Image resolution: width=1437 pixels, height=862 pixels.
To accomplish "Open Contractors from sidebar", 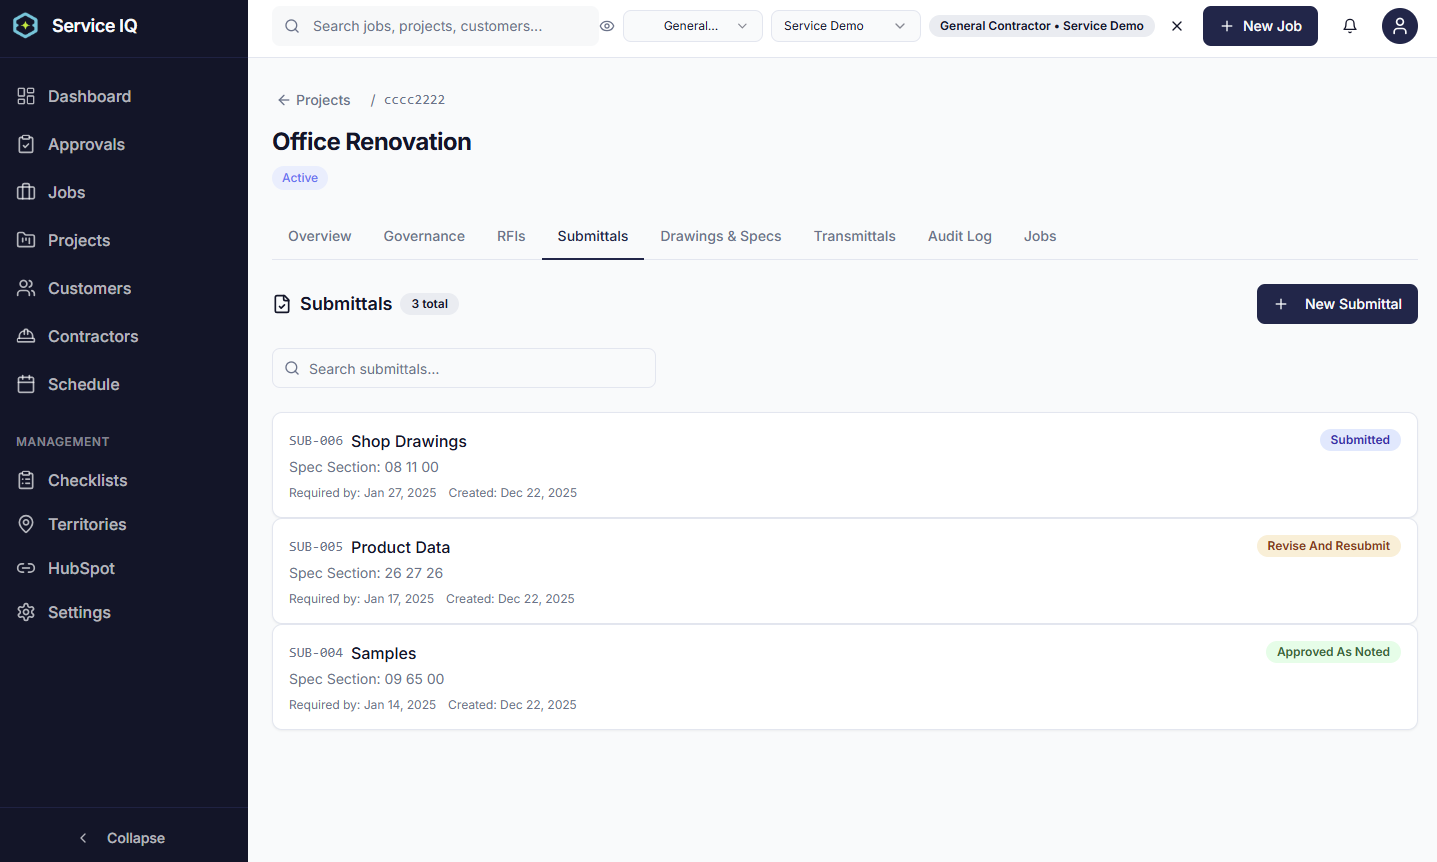I will [124, 336].
